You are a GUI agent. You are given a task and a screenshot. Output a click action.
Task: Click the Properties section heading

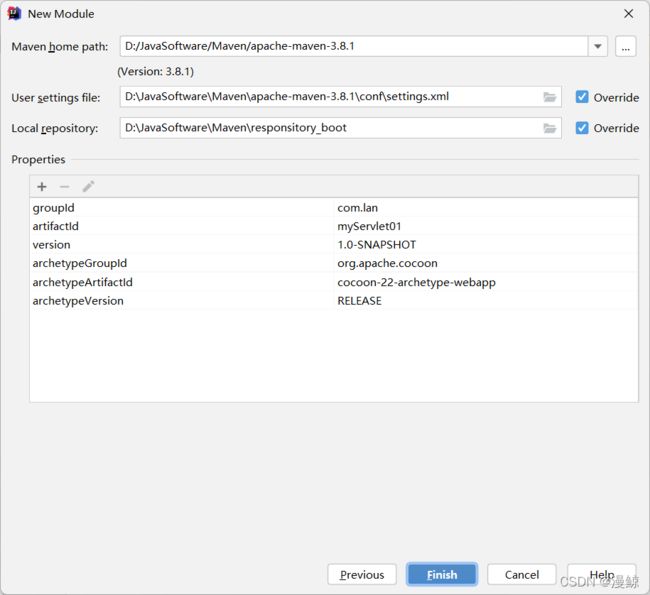point(38,160)
